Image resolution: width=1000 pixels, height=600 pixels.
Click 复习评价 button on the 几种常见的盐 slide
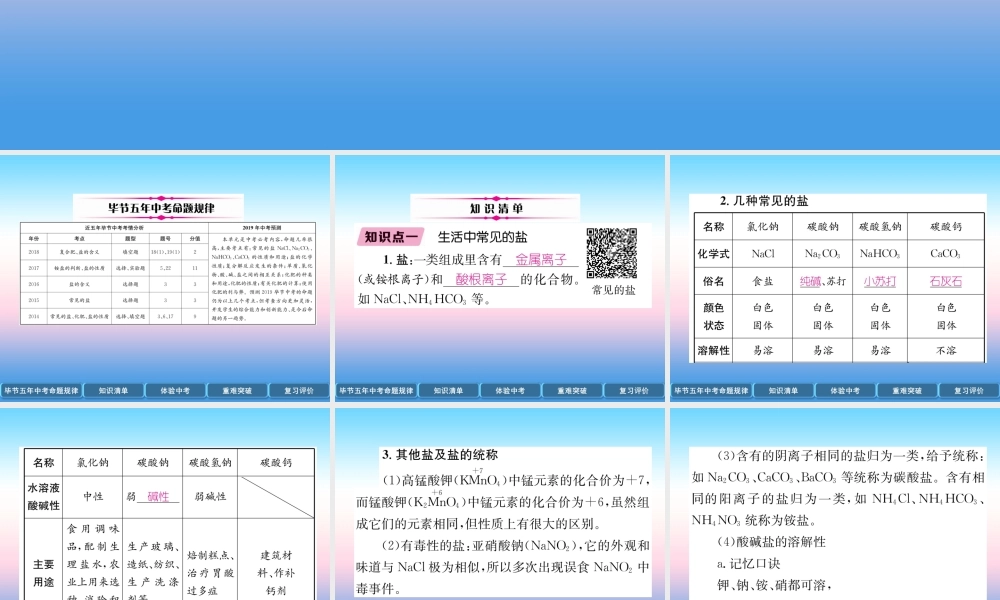(968, 391)
